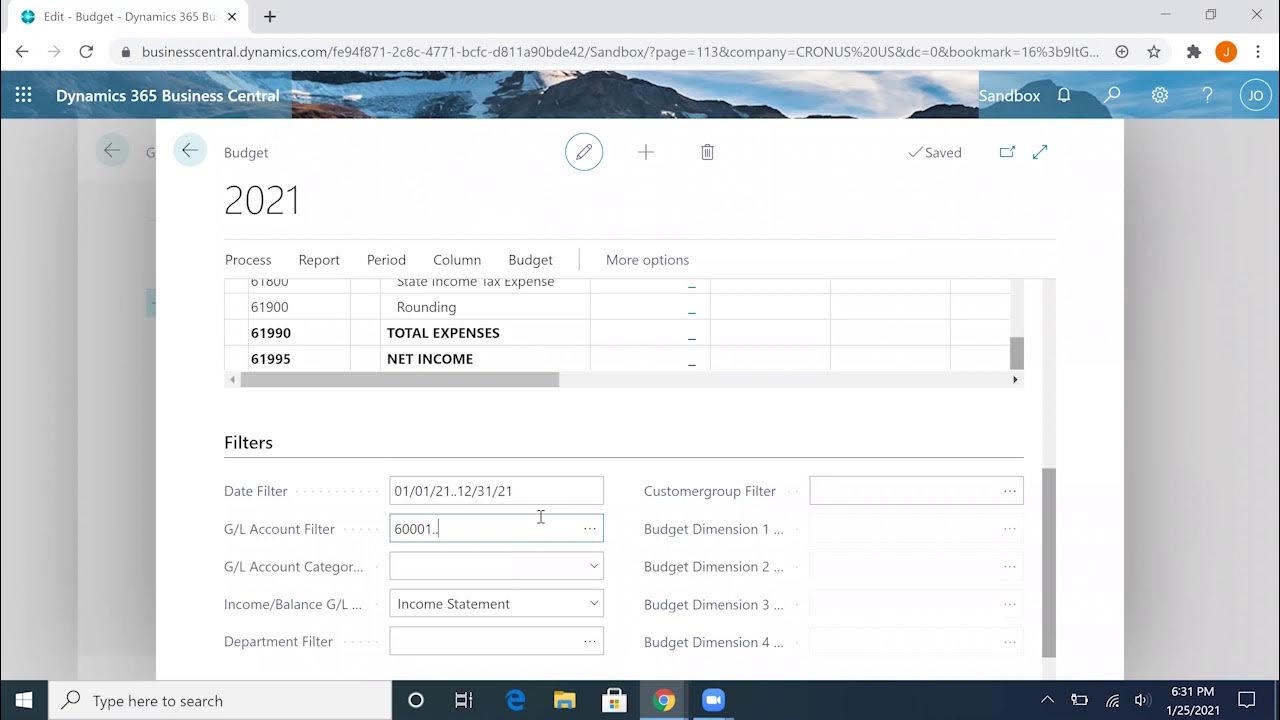Image resolution: width=1280 pixels, height=720 pixels.
Task: Open the Windows Start menu
Action: point(24,700)
